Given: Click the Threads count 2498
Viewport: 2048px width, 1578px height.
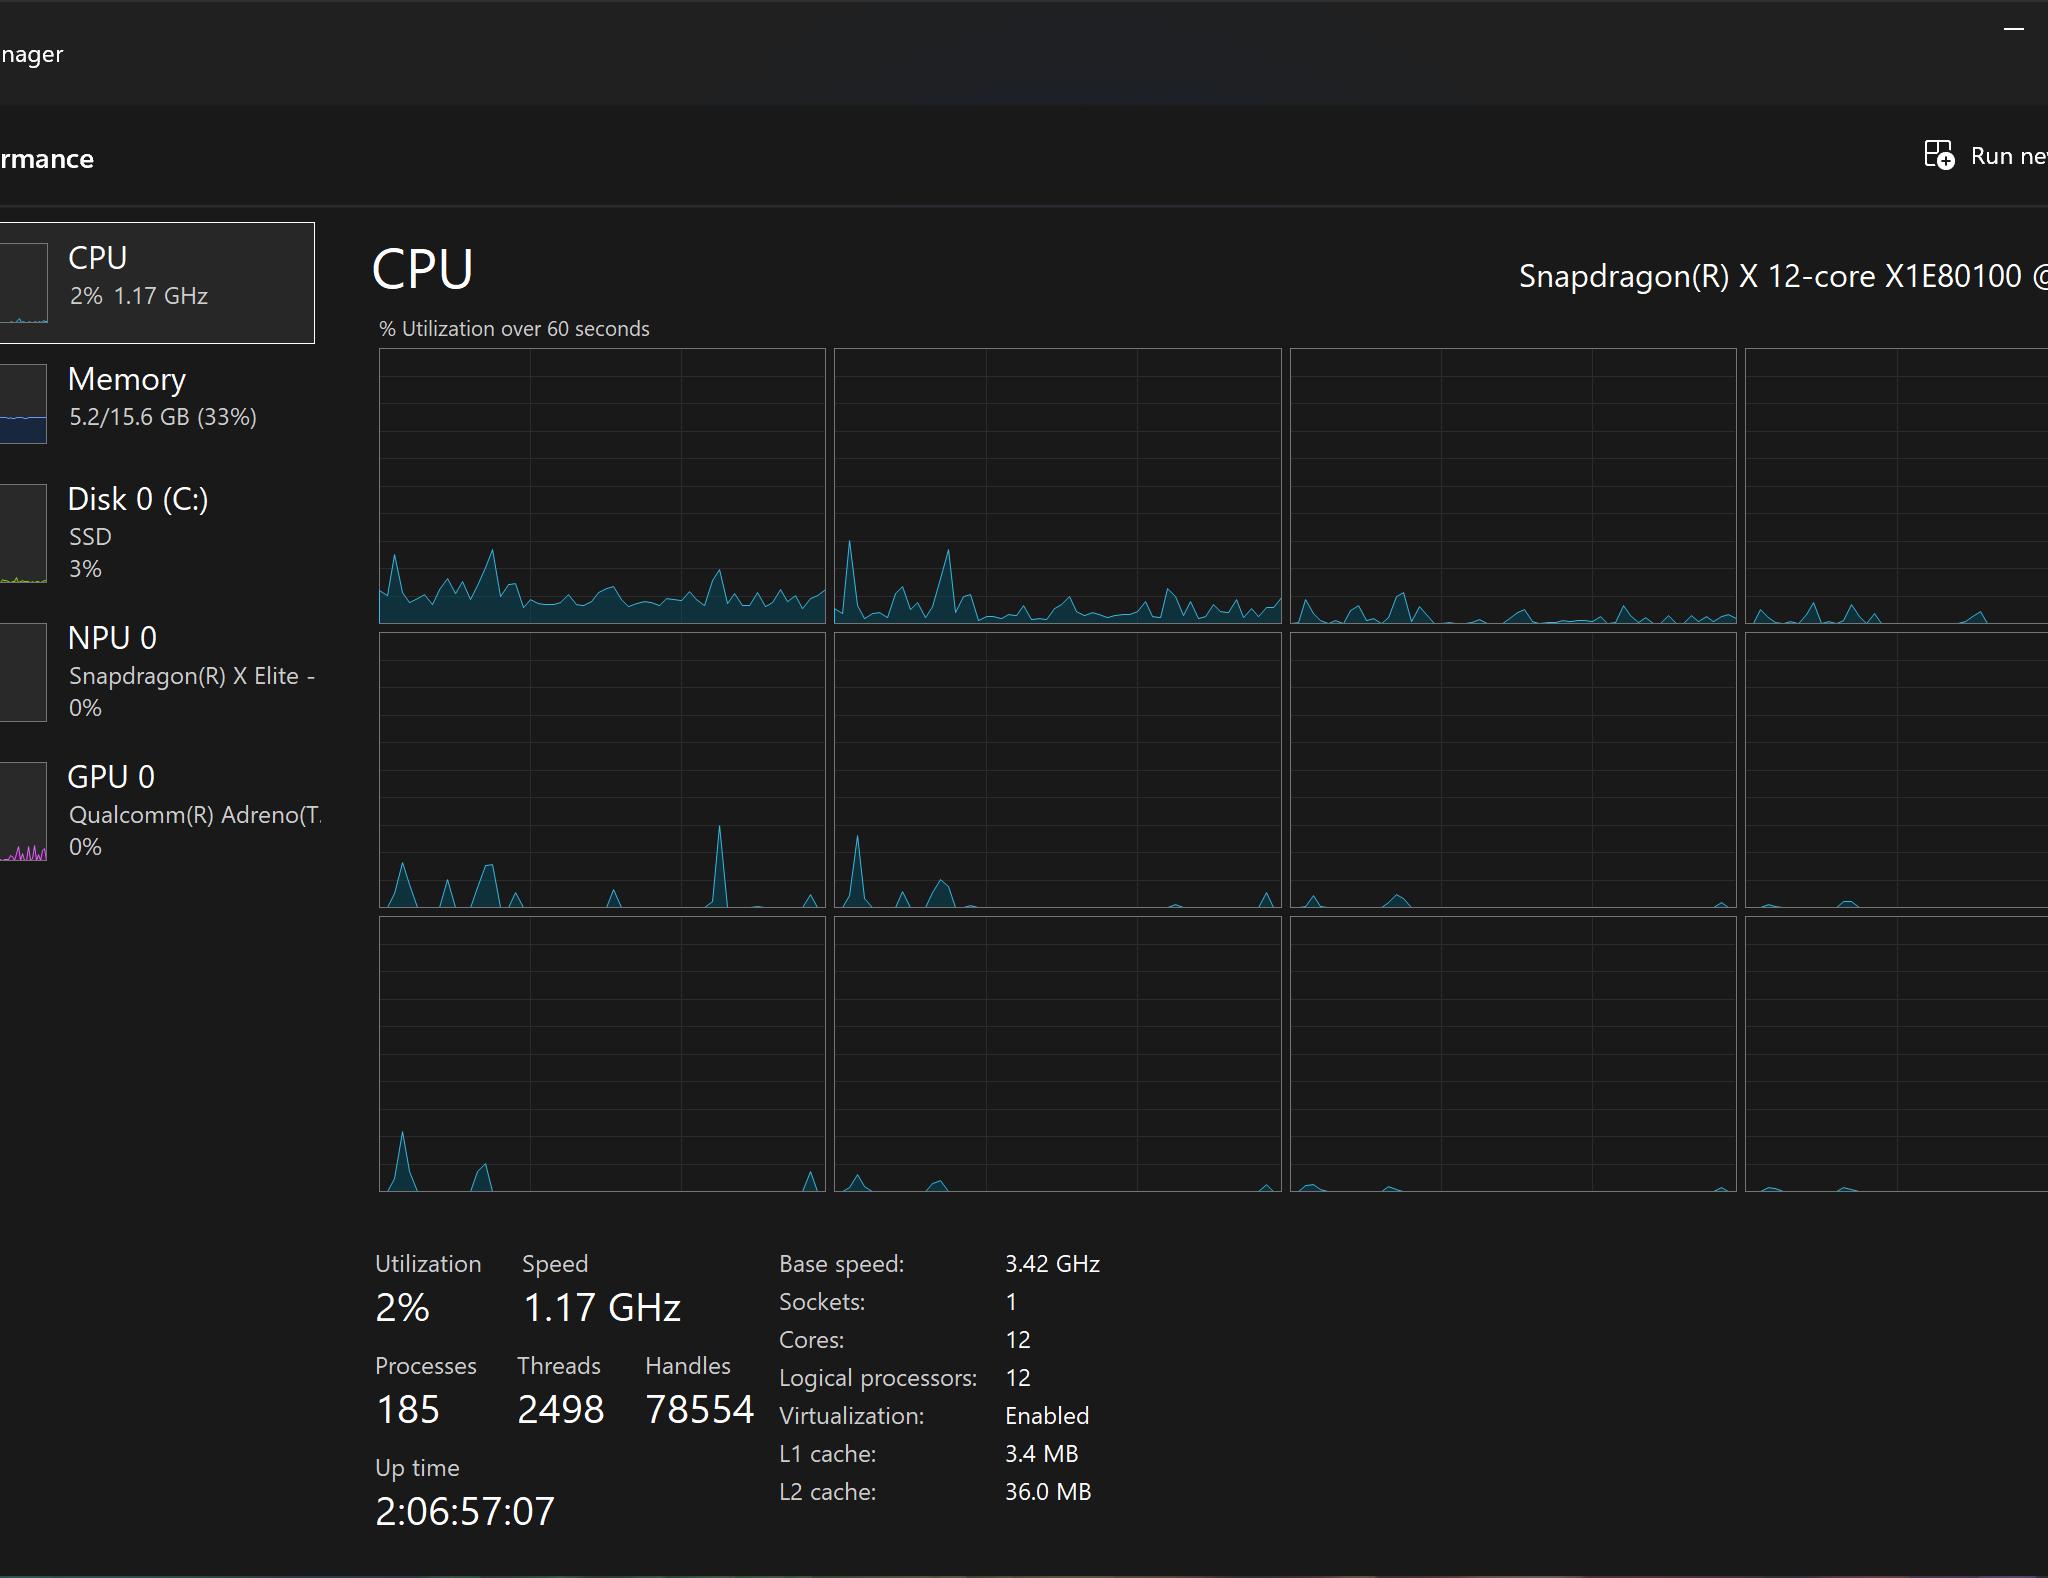Looking at the screenshot, I should click(x=561, y=1410).
